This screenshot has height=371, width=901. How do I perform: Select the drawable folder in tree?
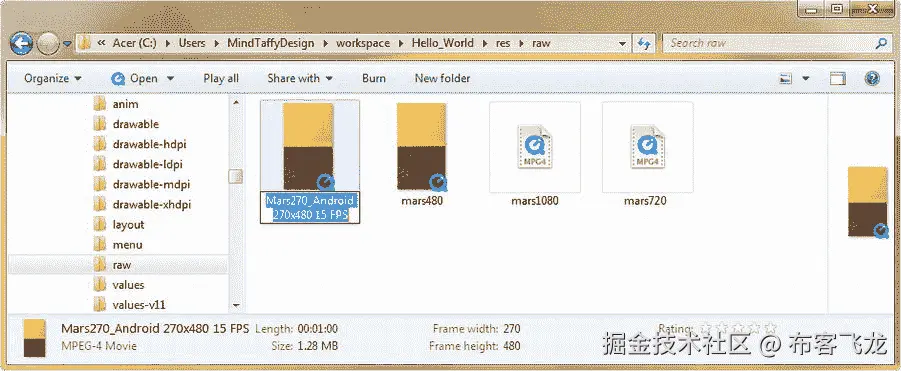(136, 125)
